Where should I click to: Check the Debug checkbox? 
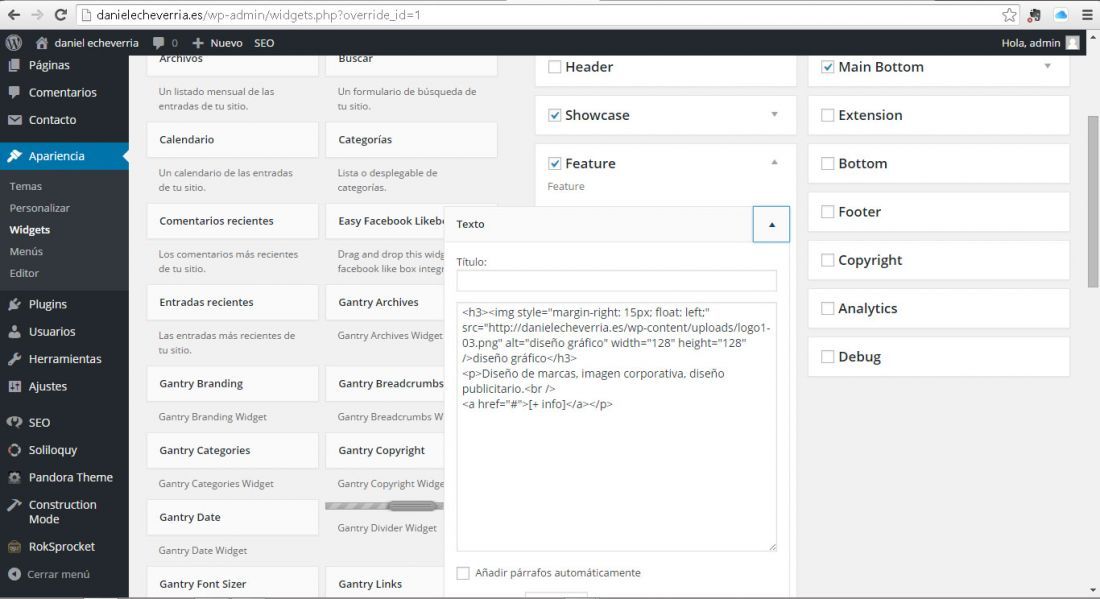pos(828,357)
